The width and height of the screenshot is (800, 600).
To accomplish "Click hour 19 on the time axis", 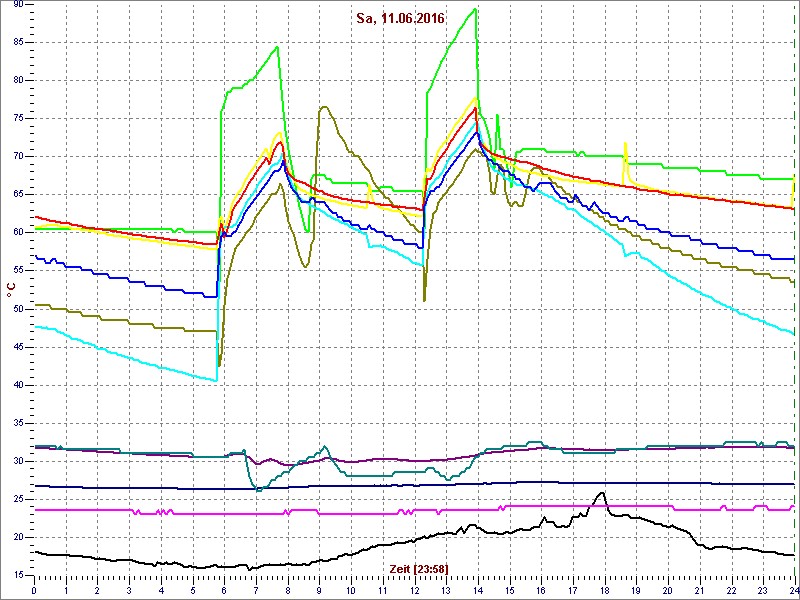I will 636,588.
